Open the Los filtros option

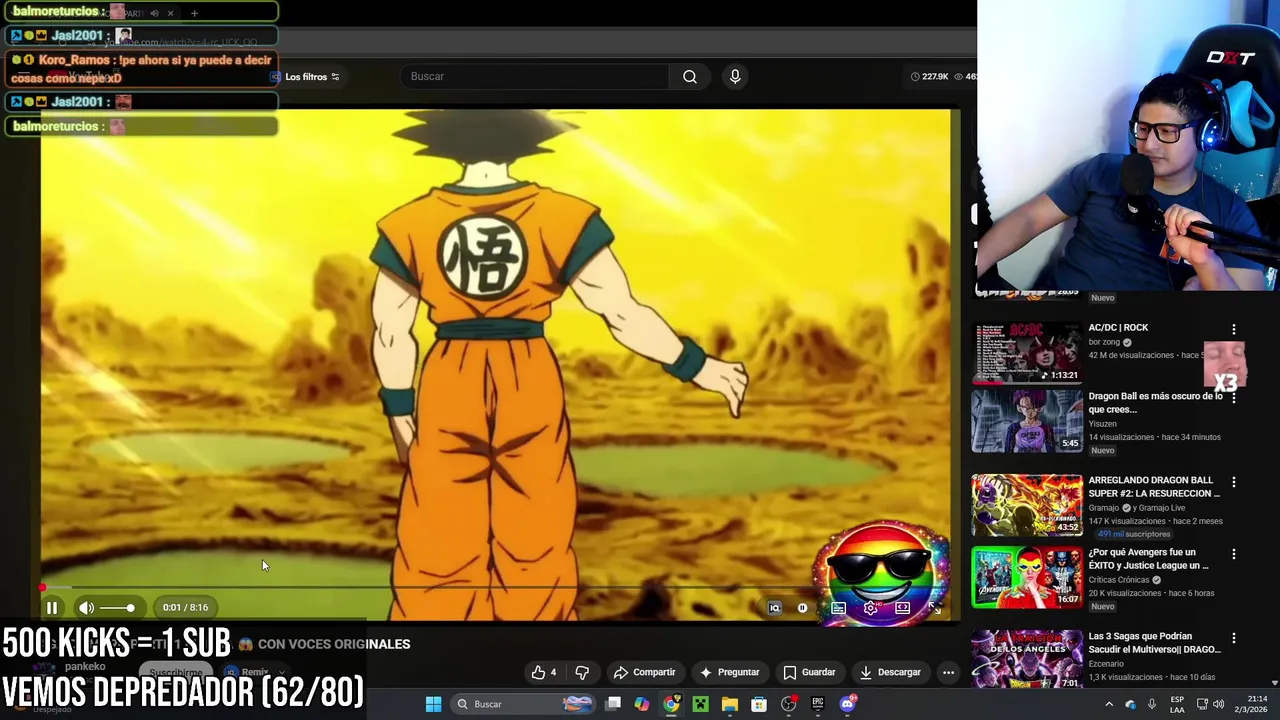pos(305,77)
